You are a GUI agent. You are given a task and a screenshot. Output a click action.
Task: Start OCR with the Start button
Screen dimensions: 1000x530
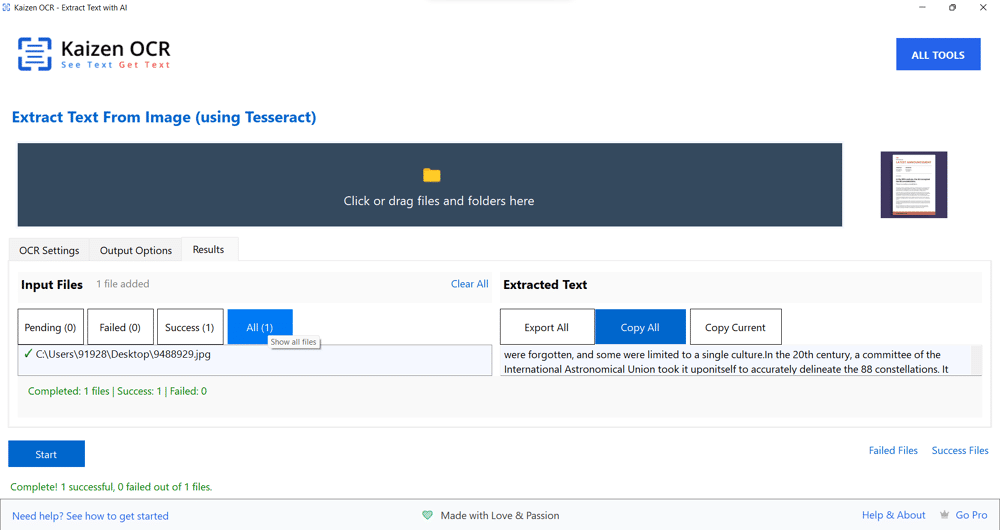[46, 454]
